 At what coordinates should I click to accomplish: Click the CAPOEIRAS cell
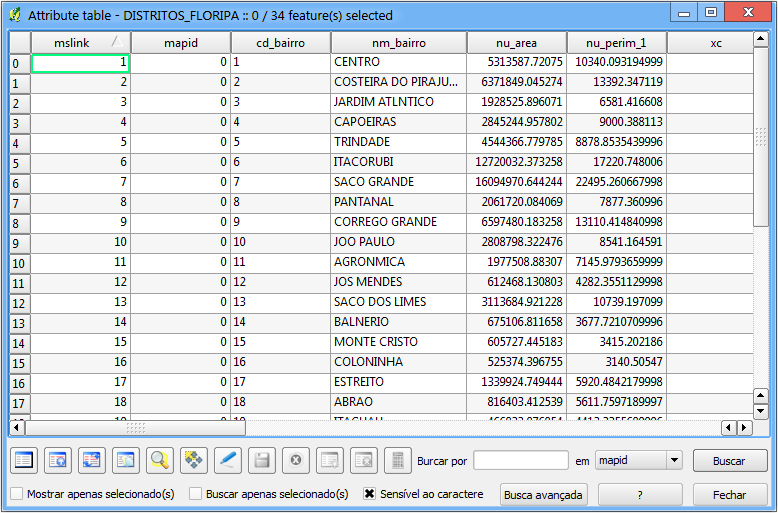pos(399,122)
